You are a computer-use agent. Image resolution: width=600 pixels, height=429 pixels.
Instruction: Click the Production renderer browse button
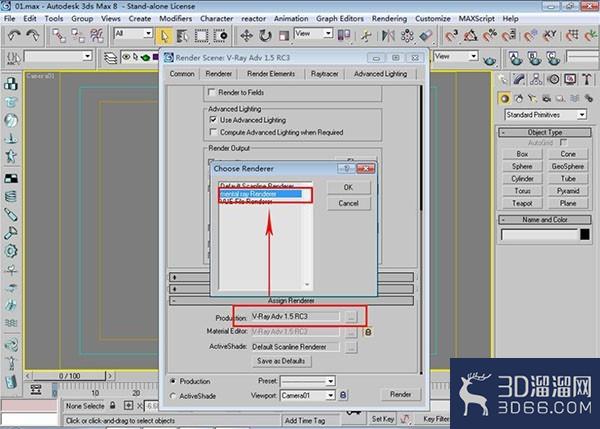tap(351, 317)
